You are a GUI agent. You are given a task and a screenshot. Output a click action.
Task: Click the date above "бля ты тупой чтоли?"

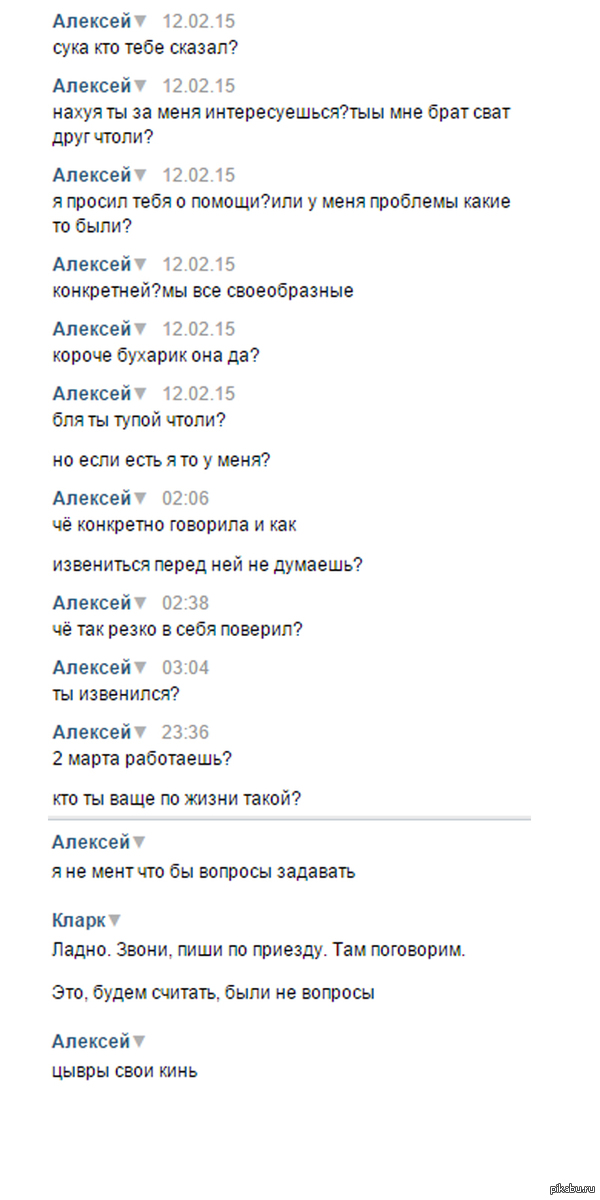[x=198, y=393]
